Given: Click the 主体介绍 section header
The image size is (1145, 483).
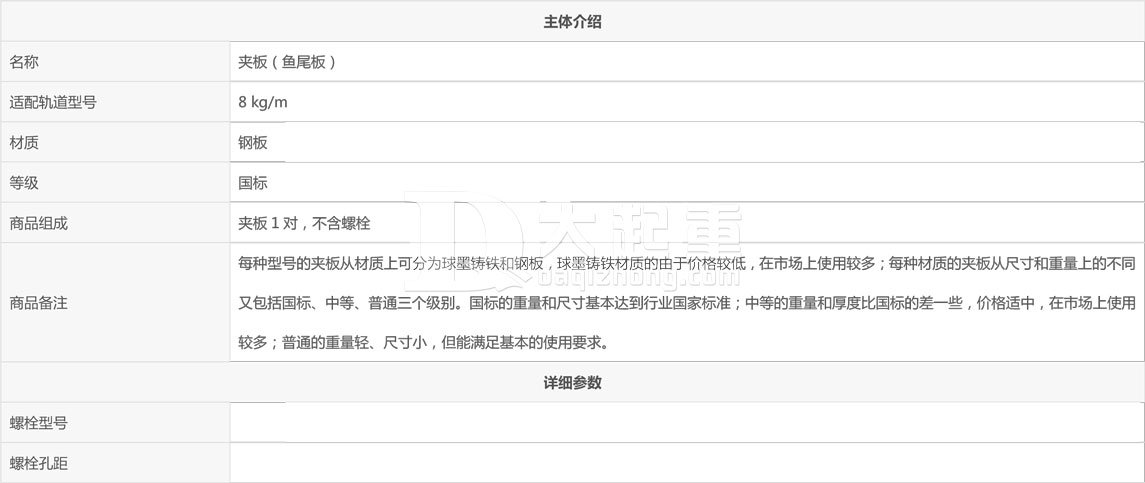Looking at the screenshot, I should pyautogui.click(x=572, y=21).
